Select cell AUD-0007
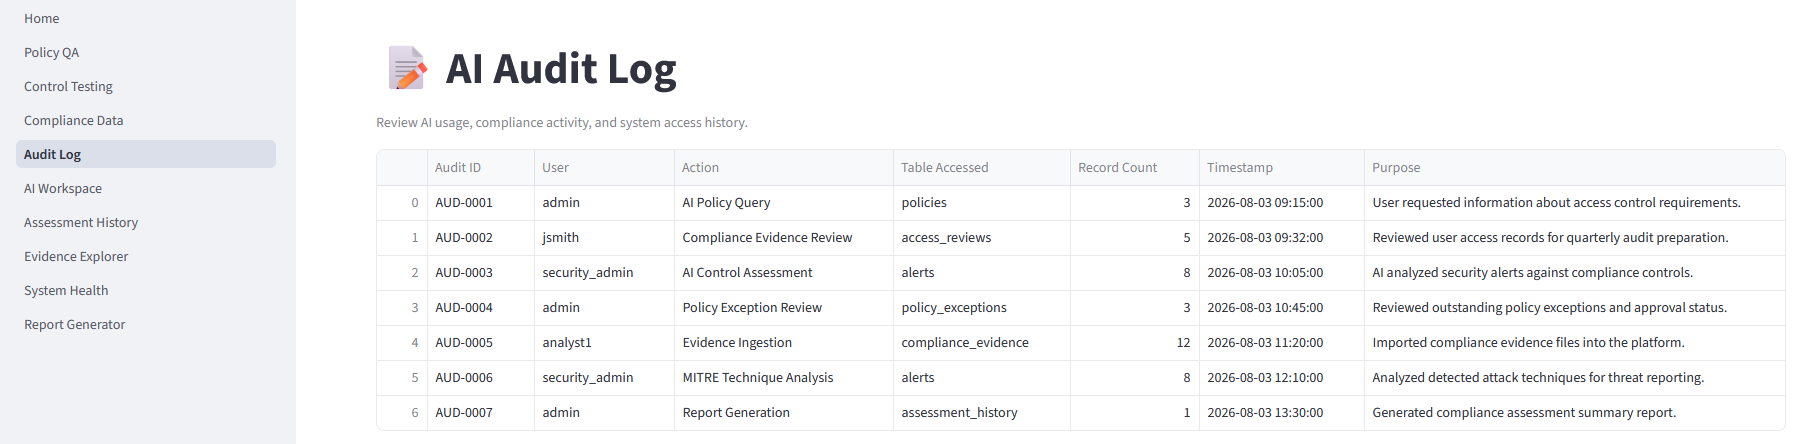 [481, 413]
